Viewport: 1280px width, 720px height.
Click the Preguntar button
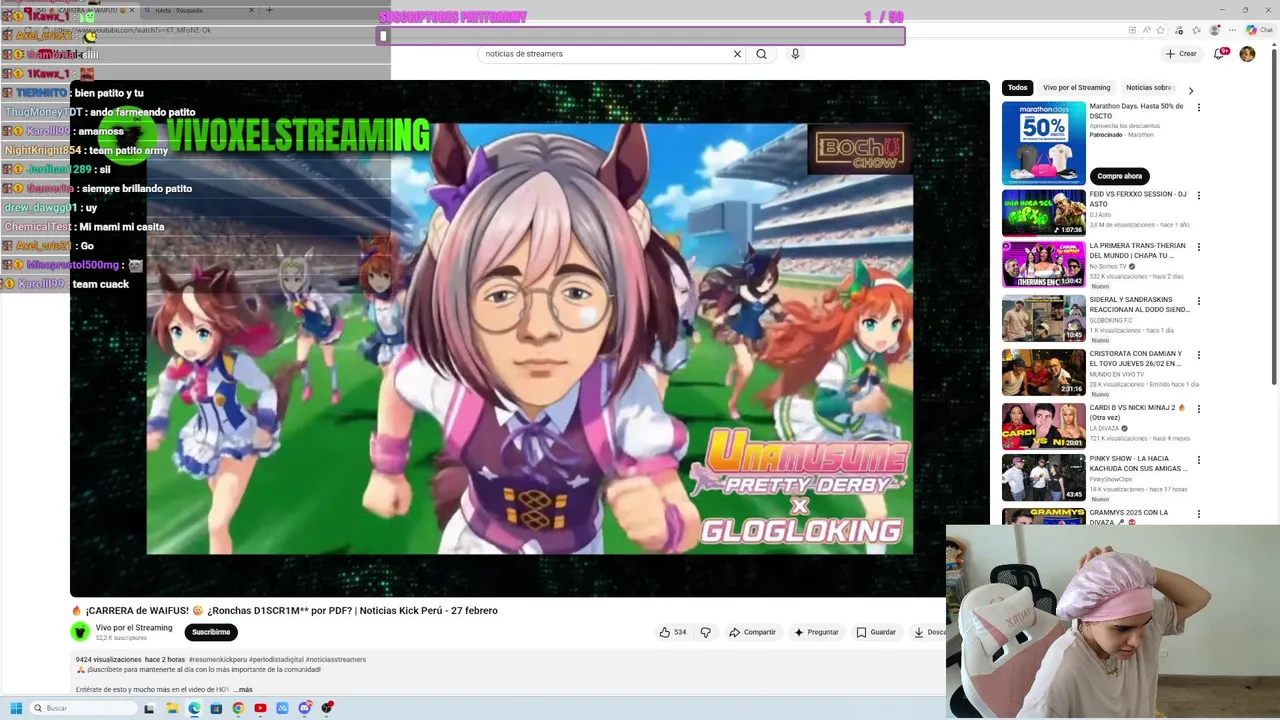click(816, 632)
